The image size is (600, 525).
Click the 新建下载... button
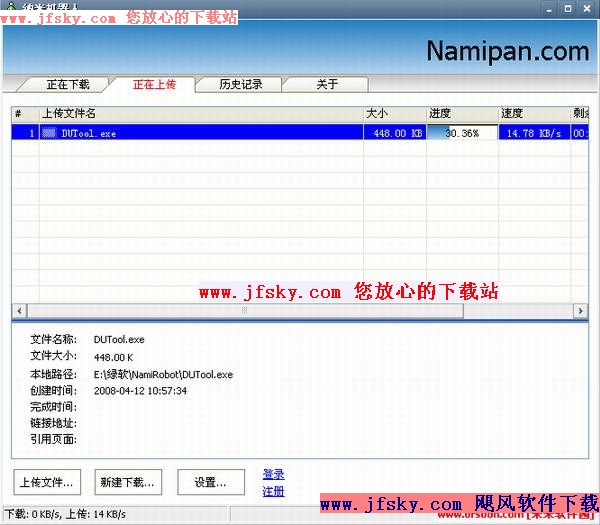coord(128,482)
